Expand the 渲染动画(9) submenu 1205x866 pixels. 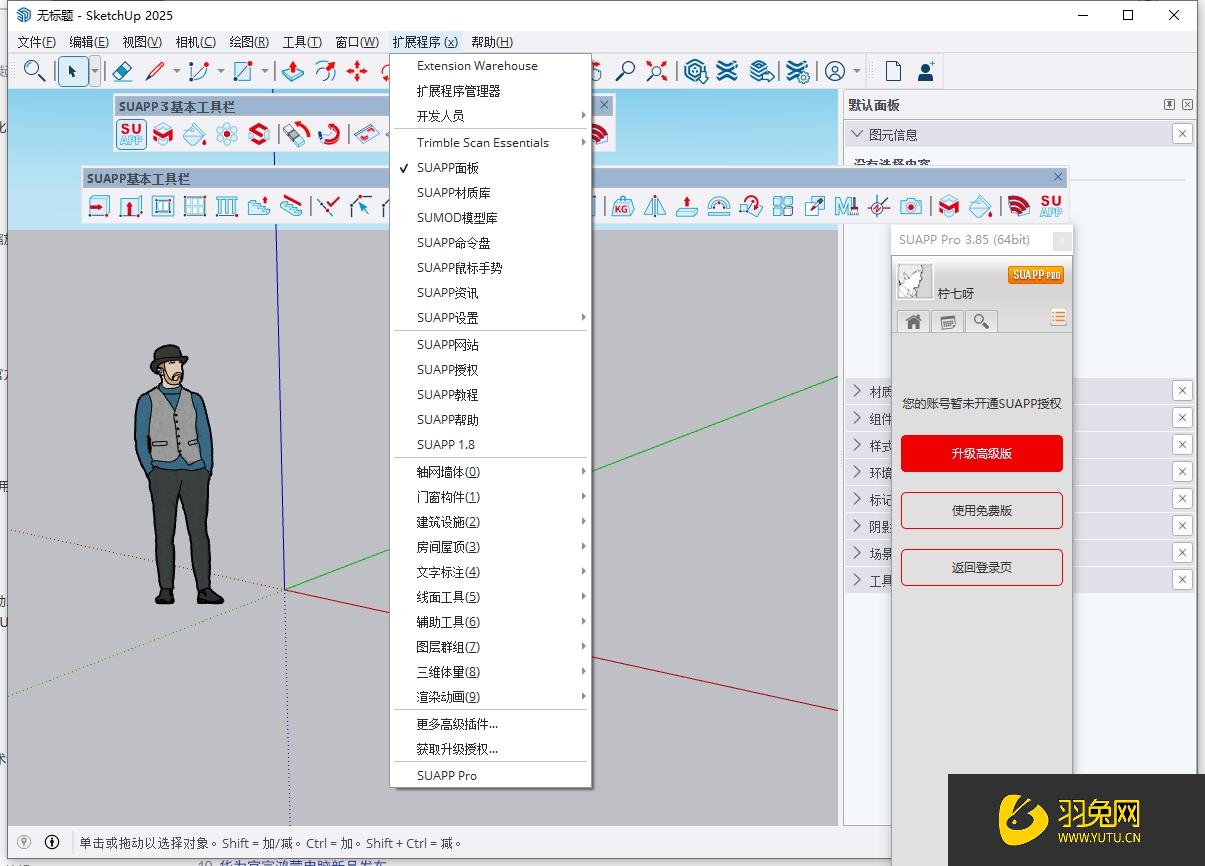pos(490,697)
